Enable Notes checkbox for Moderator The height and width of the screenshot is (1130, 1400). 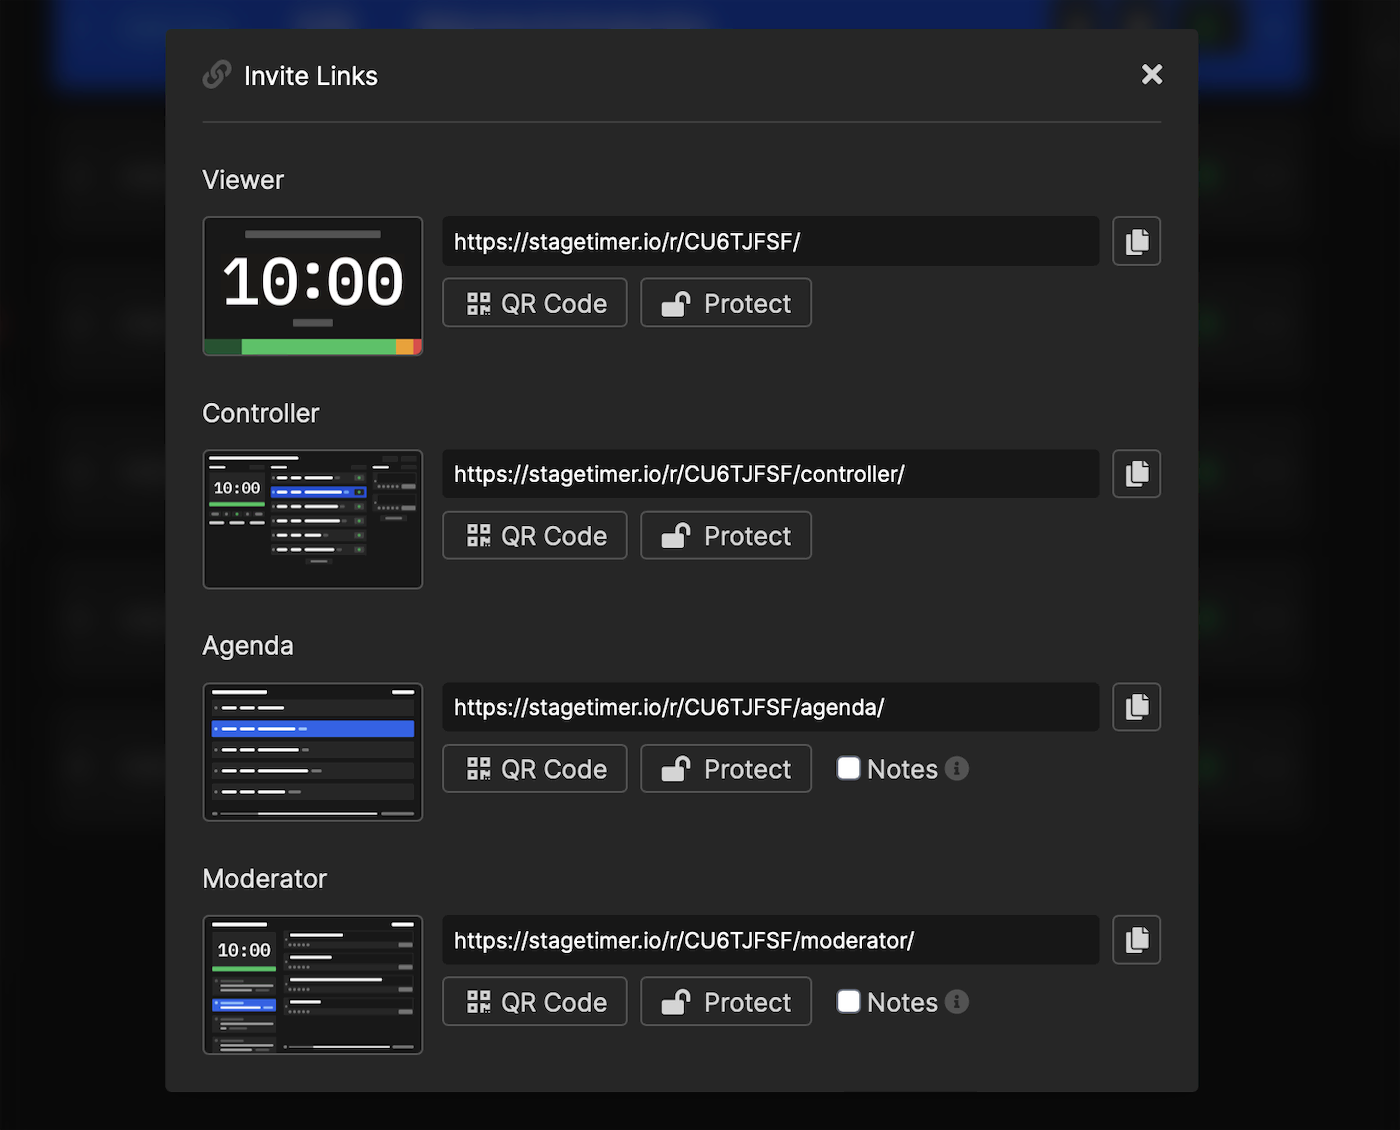point(849,1001)
